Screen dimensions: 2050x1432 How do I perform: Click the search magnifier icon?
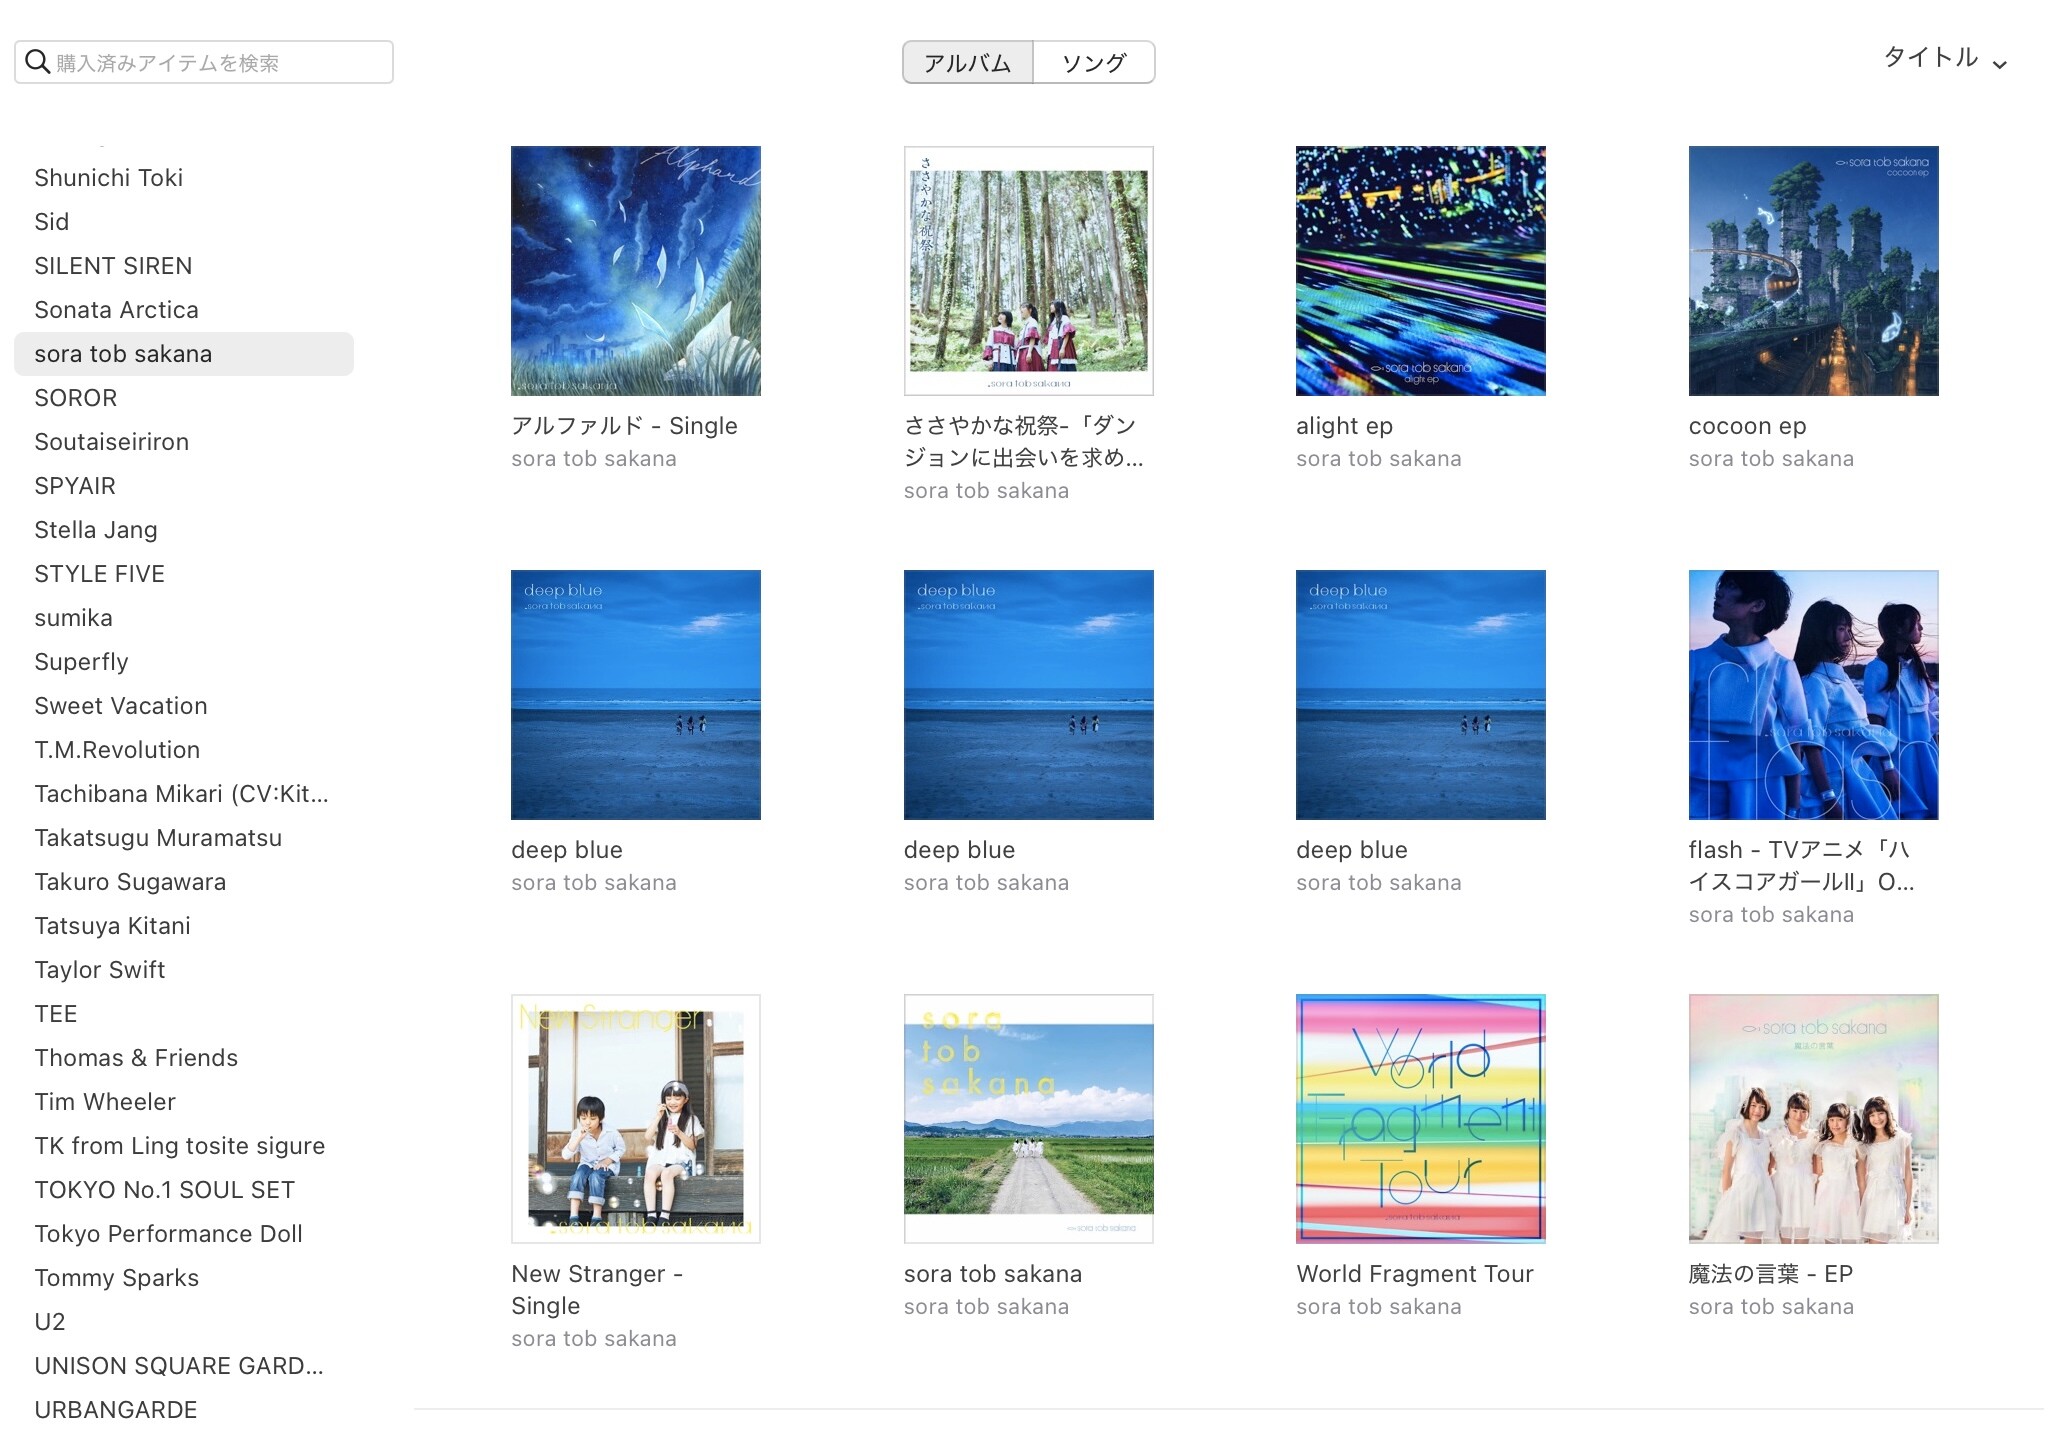coord(38,62)
